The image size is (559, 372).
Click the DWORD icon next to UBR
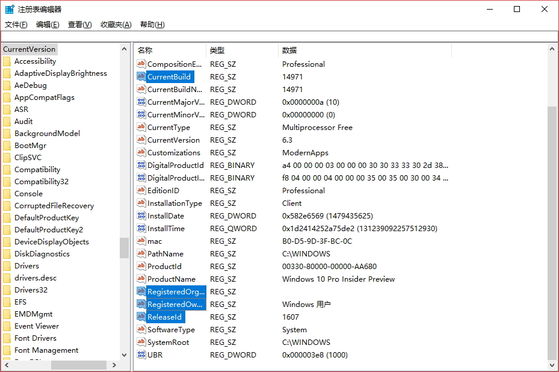[x=141, y=355]
